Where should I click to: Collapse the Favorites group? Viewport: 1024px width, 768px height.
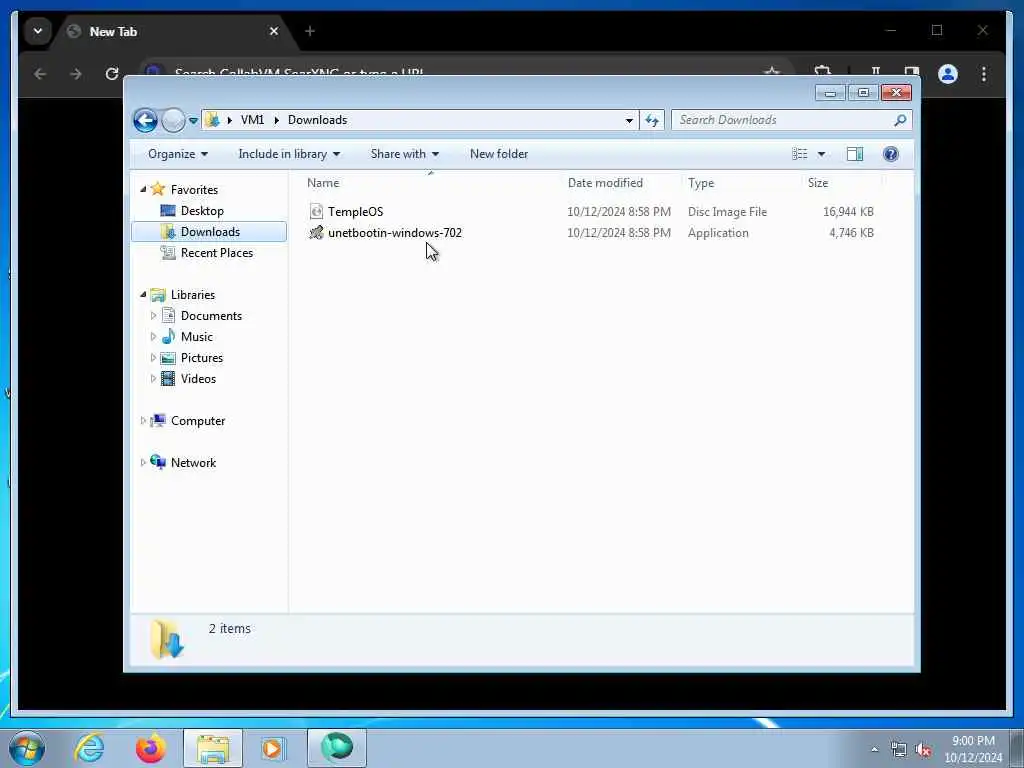point(143,189)
